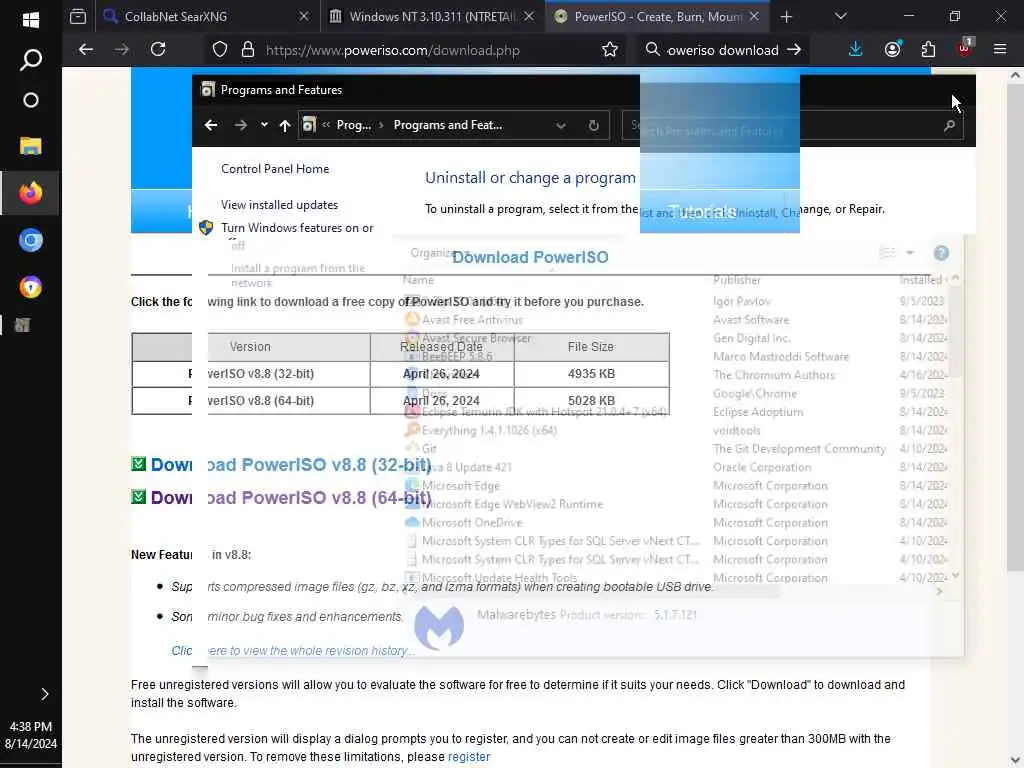Switch to Firefox in the taskbar

pyautogui.click(x=30, y=193)
